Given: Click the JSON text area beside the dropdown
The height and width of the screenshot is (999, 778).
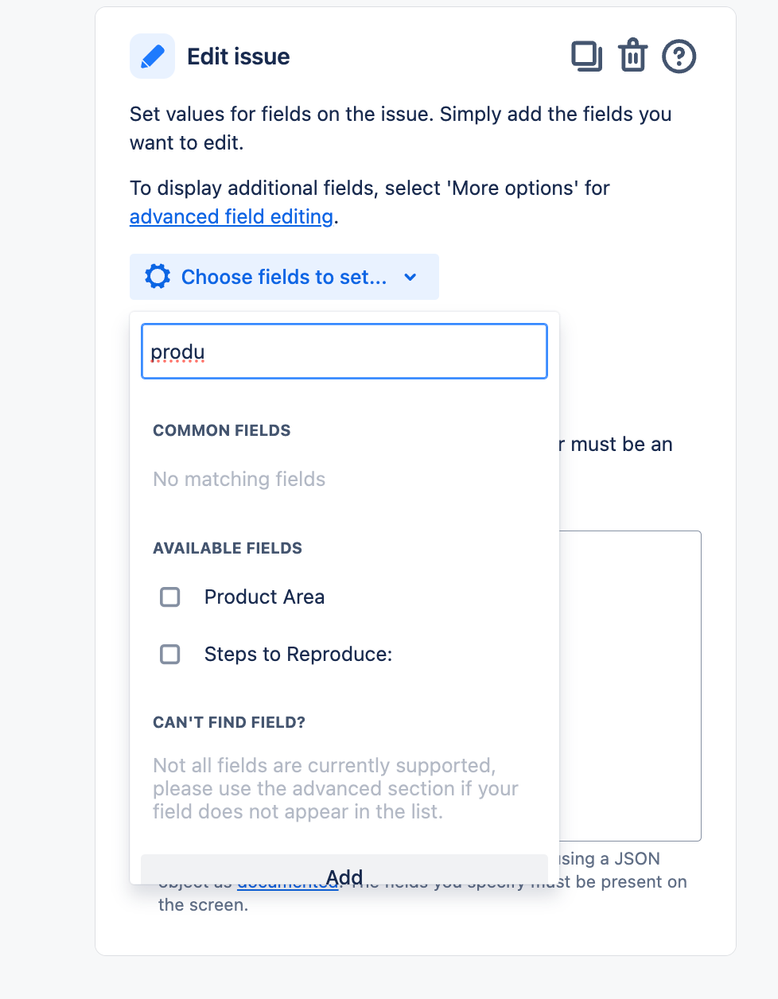Looking at the screenshot, I should coord(630,686).
